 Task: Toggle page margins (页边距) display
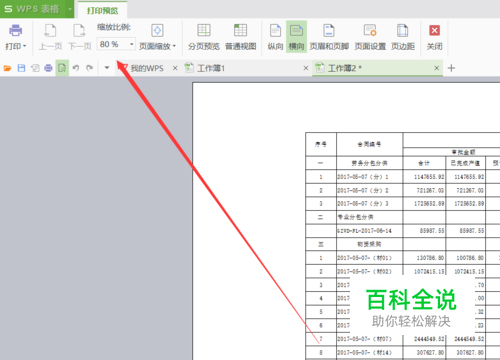403,37
